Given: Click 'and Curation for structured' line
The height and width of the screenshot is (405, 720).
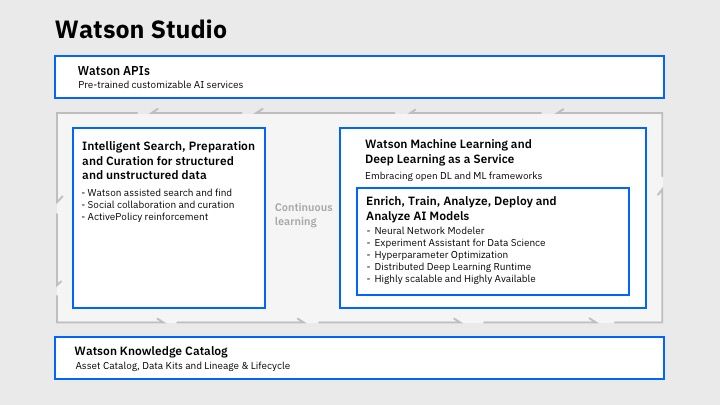Looking at the screenshot, I should tap(158, 161).
